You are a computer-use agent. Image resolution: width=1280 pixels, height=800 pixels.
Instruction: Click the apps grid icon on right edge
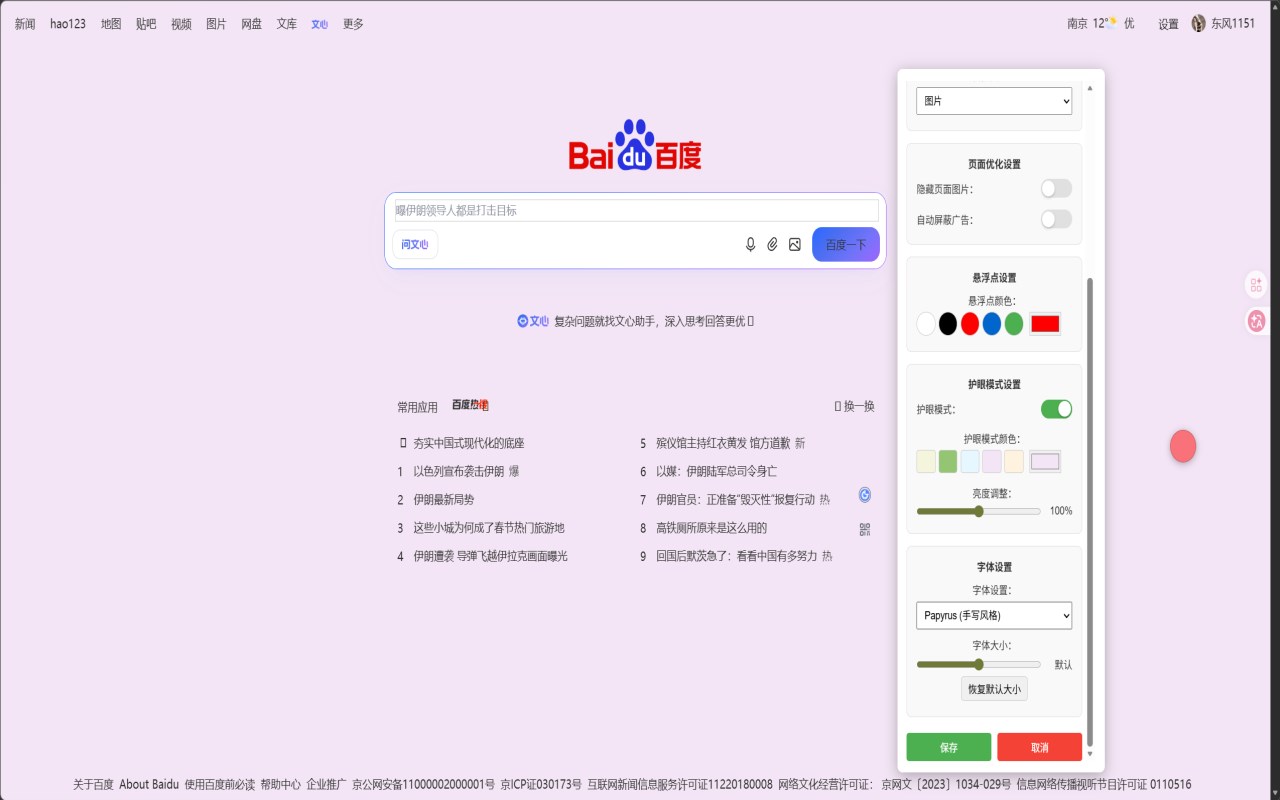pyautogui.click(x=1256, y=285)
